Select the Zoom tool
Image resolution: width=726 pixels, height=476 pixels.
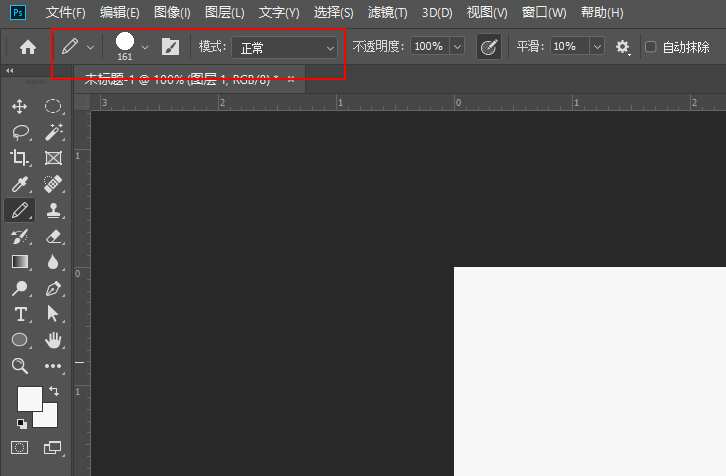pos(19,366)
